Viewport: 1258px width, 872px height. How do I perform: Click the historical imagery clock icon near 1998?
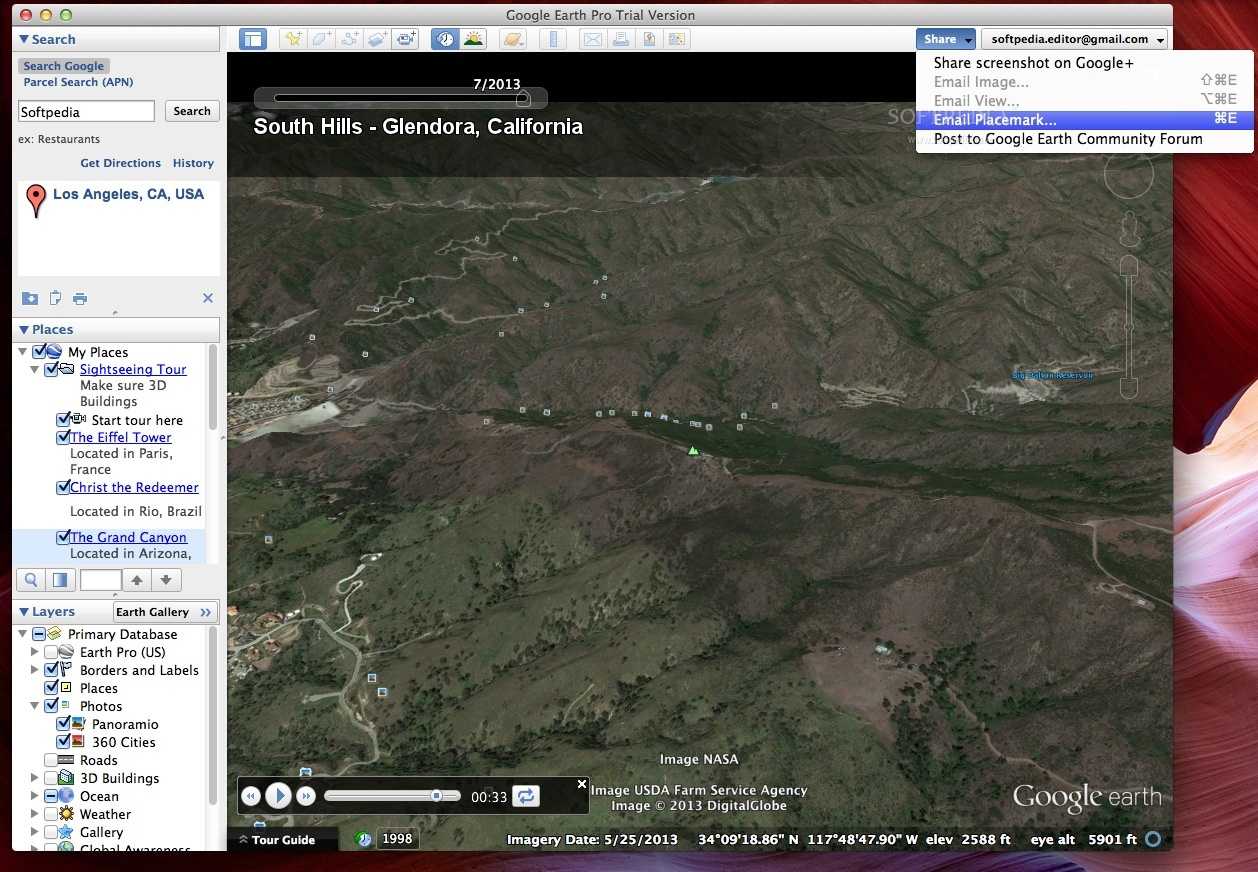point(364,839)
